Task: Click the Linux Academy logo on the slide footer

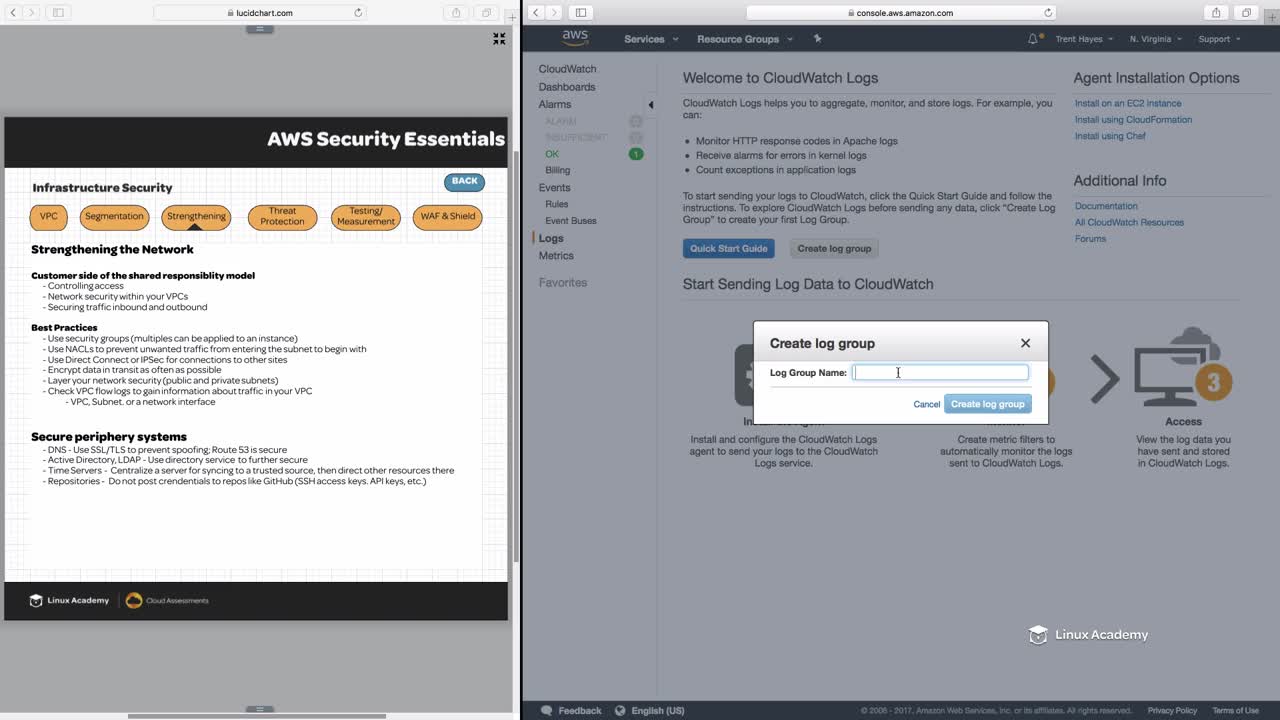Action: 69,600
